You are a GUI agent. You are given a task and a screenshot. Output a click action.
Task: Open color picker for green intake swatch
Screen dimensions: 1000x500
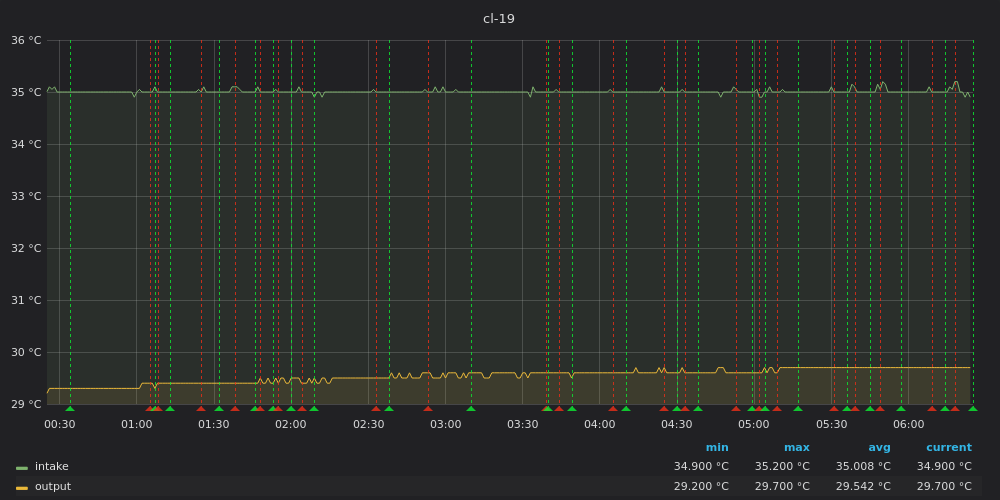pyautogui.click(x=22, y=467)
